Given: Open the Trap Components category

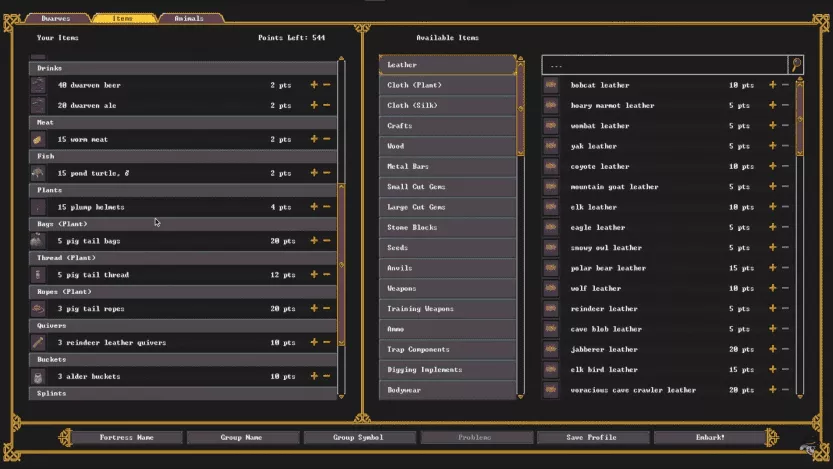Looking at the screenshot, I should (447, 349).
